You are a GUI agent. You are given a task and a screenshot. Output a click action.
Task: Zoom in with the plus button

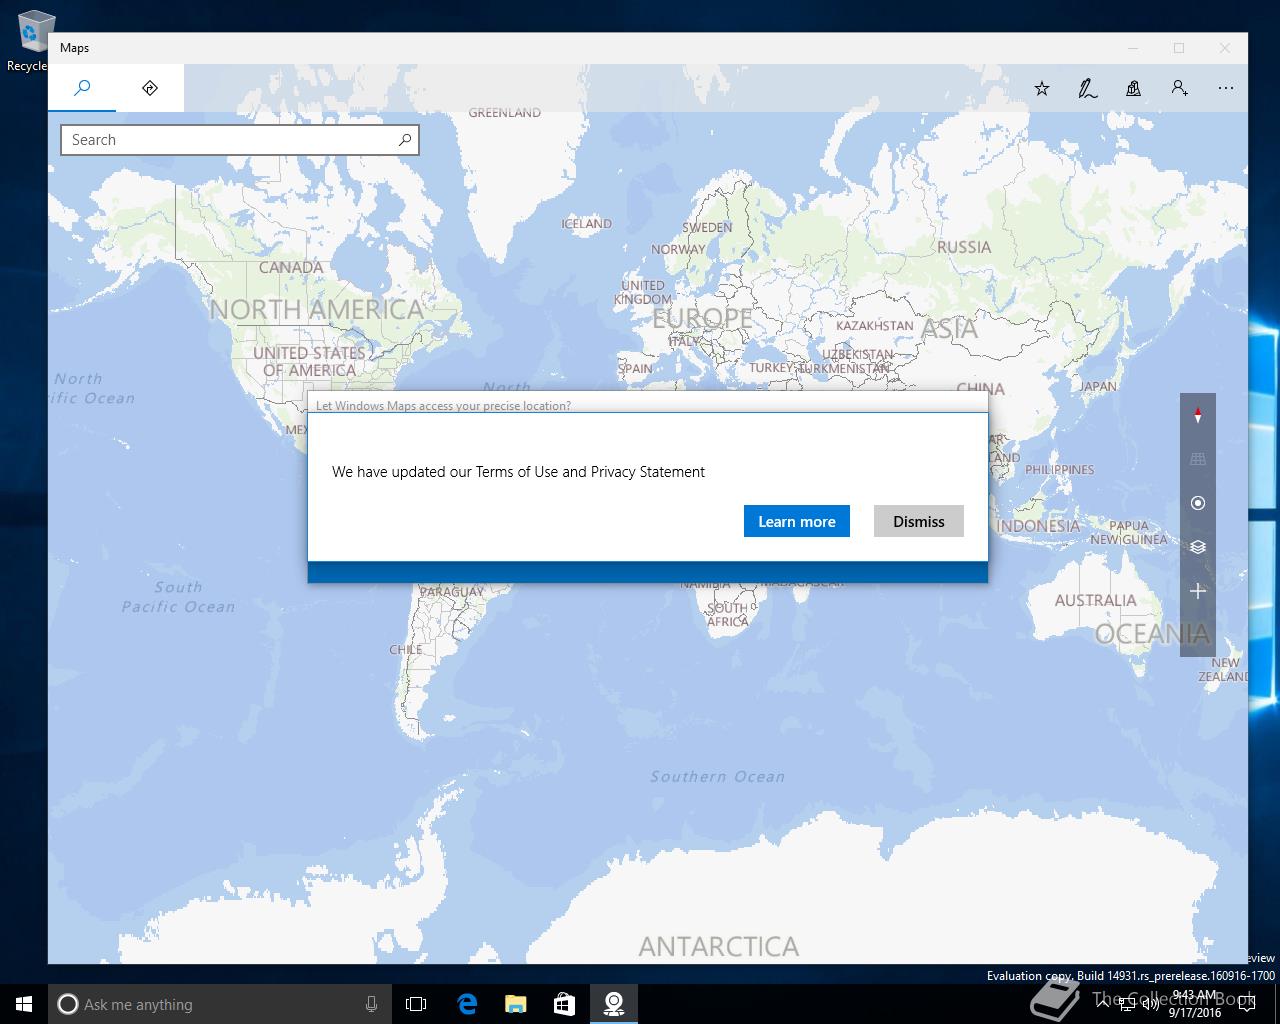[1198, 591]
